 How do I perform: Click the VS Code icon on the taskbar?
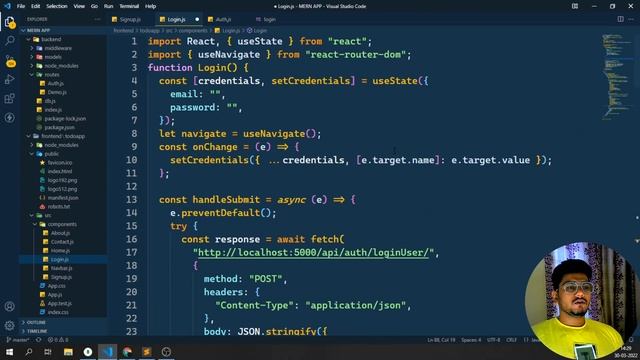[x=107, y=352]
